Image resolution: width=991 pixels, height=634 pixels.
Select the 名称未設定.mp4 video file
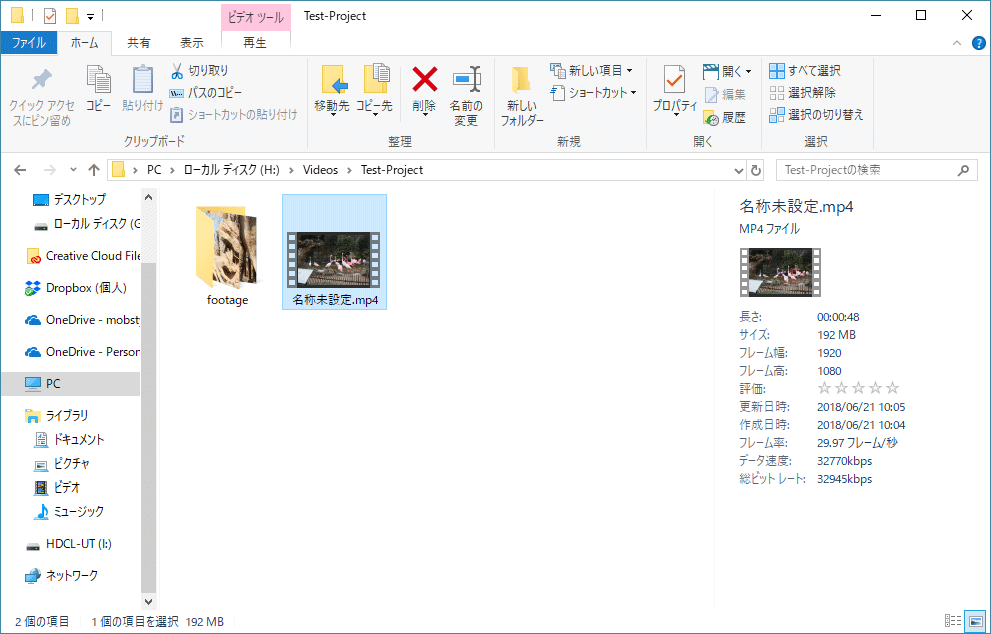(x=334, y=252)
